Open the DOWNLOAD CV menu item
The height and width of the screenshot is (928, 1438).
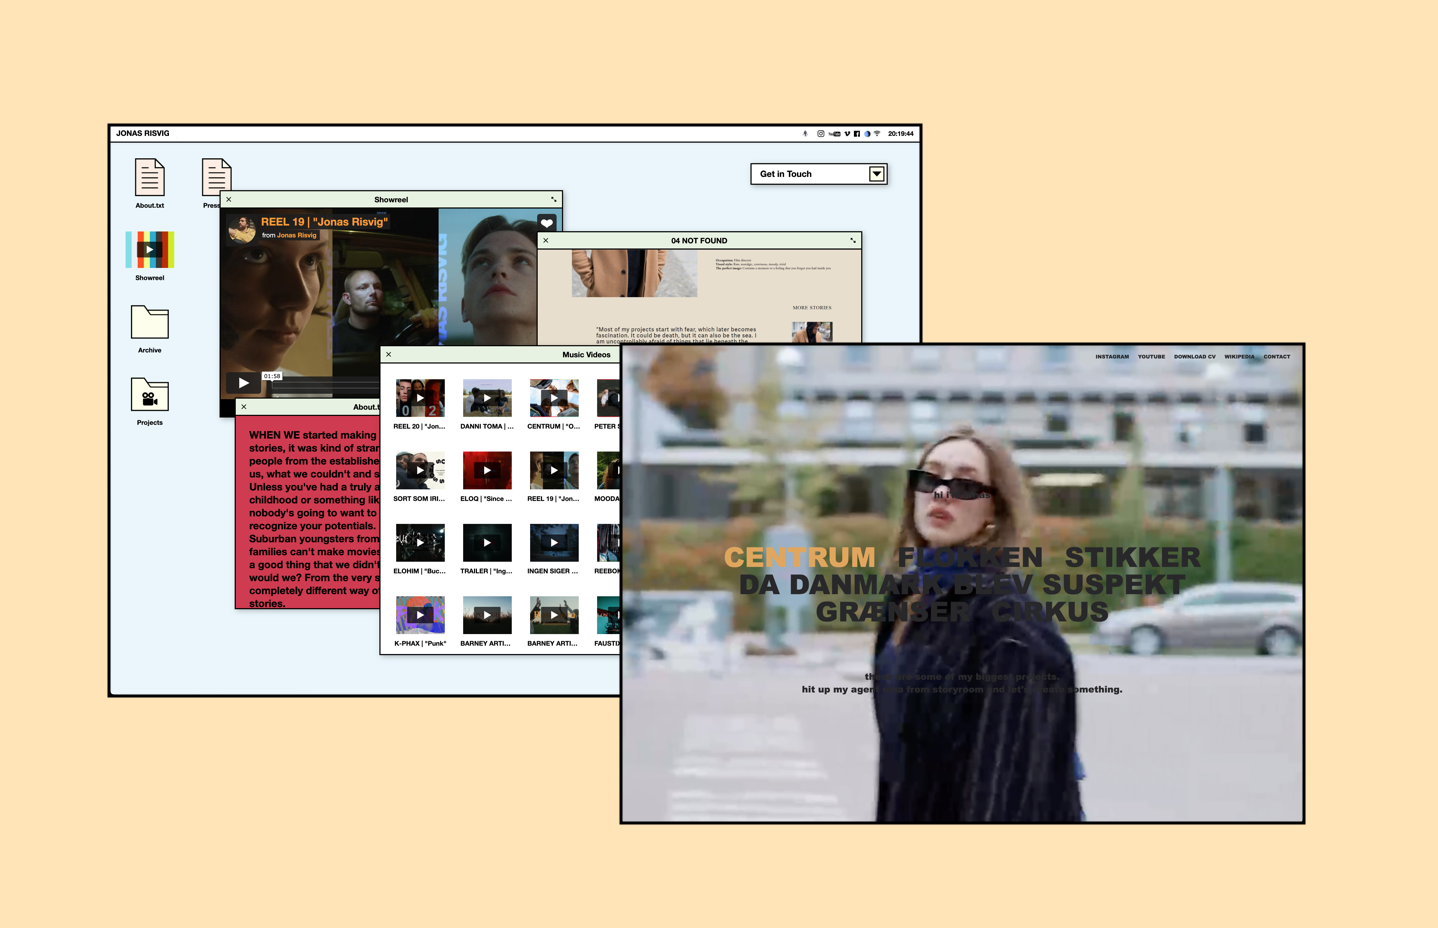[1194, 356]
